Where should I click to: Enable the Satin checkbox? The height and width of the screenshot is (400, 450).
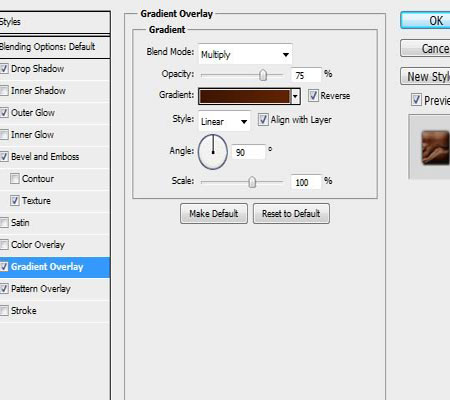pyautogui.click(x=4, y=223)
